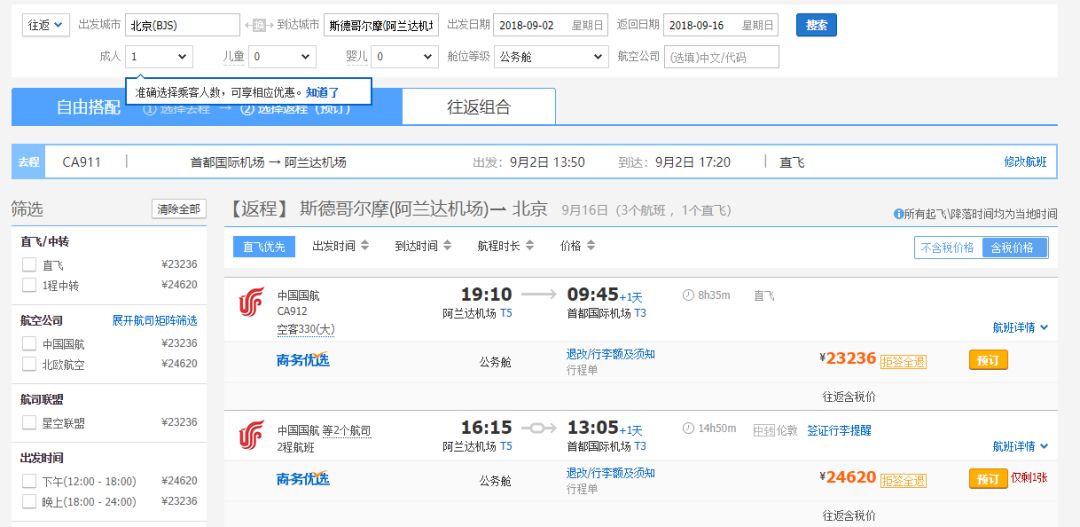Screen dimensions: 1080x527
Task: Click the 出发城市 北京(BJS) field
Action: [x=183, y=25]
